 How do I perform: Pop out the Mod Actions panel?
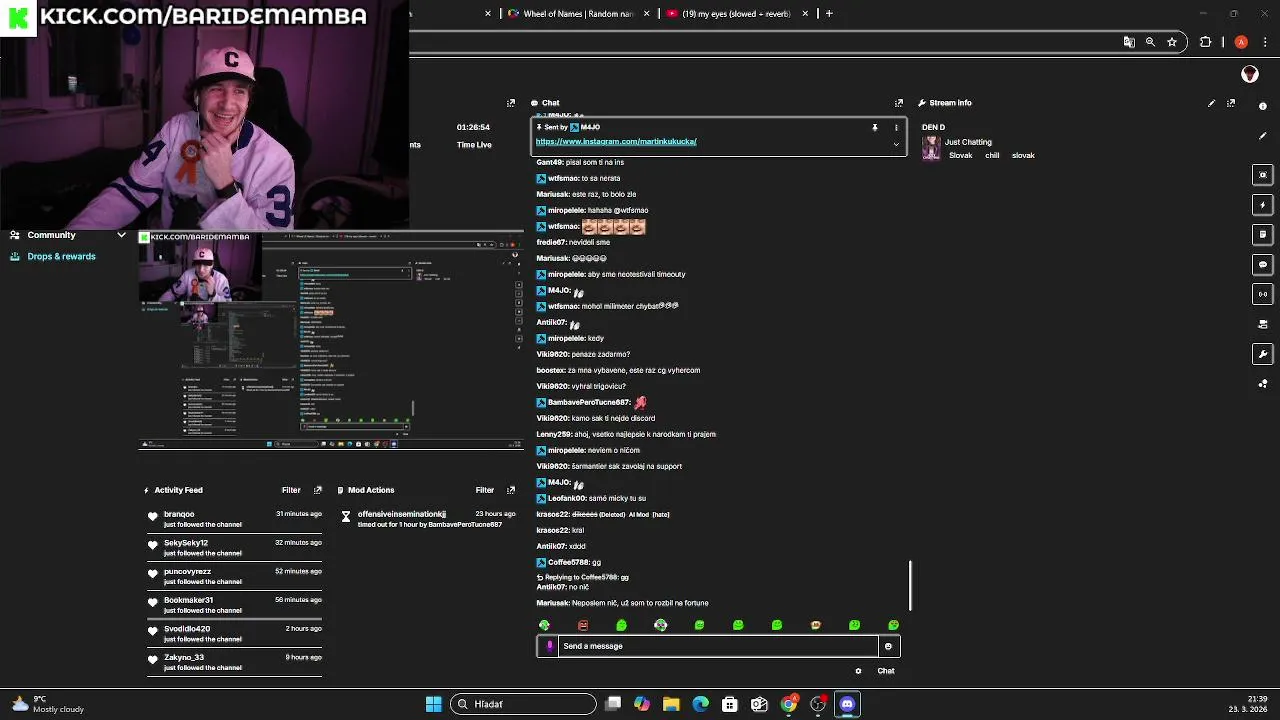(x=511, y=490)
